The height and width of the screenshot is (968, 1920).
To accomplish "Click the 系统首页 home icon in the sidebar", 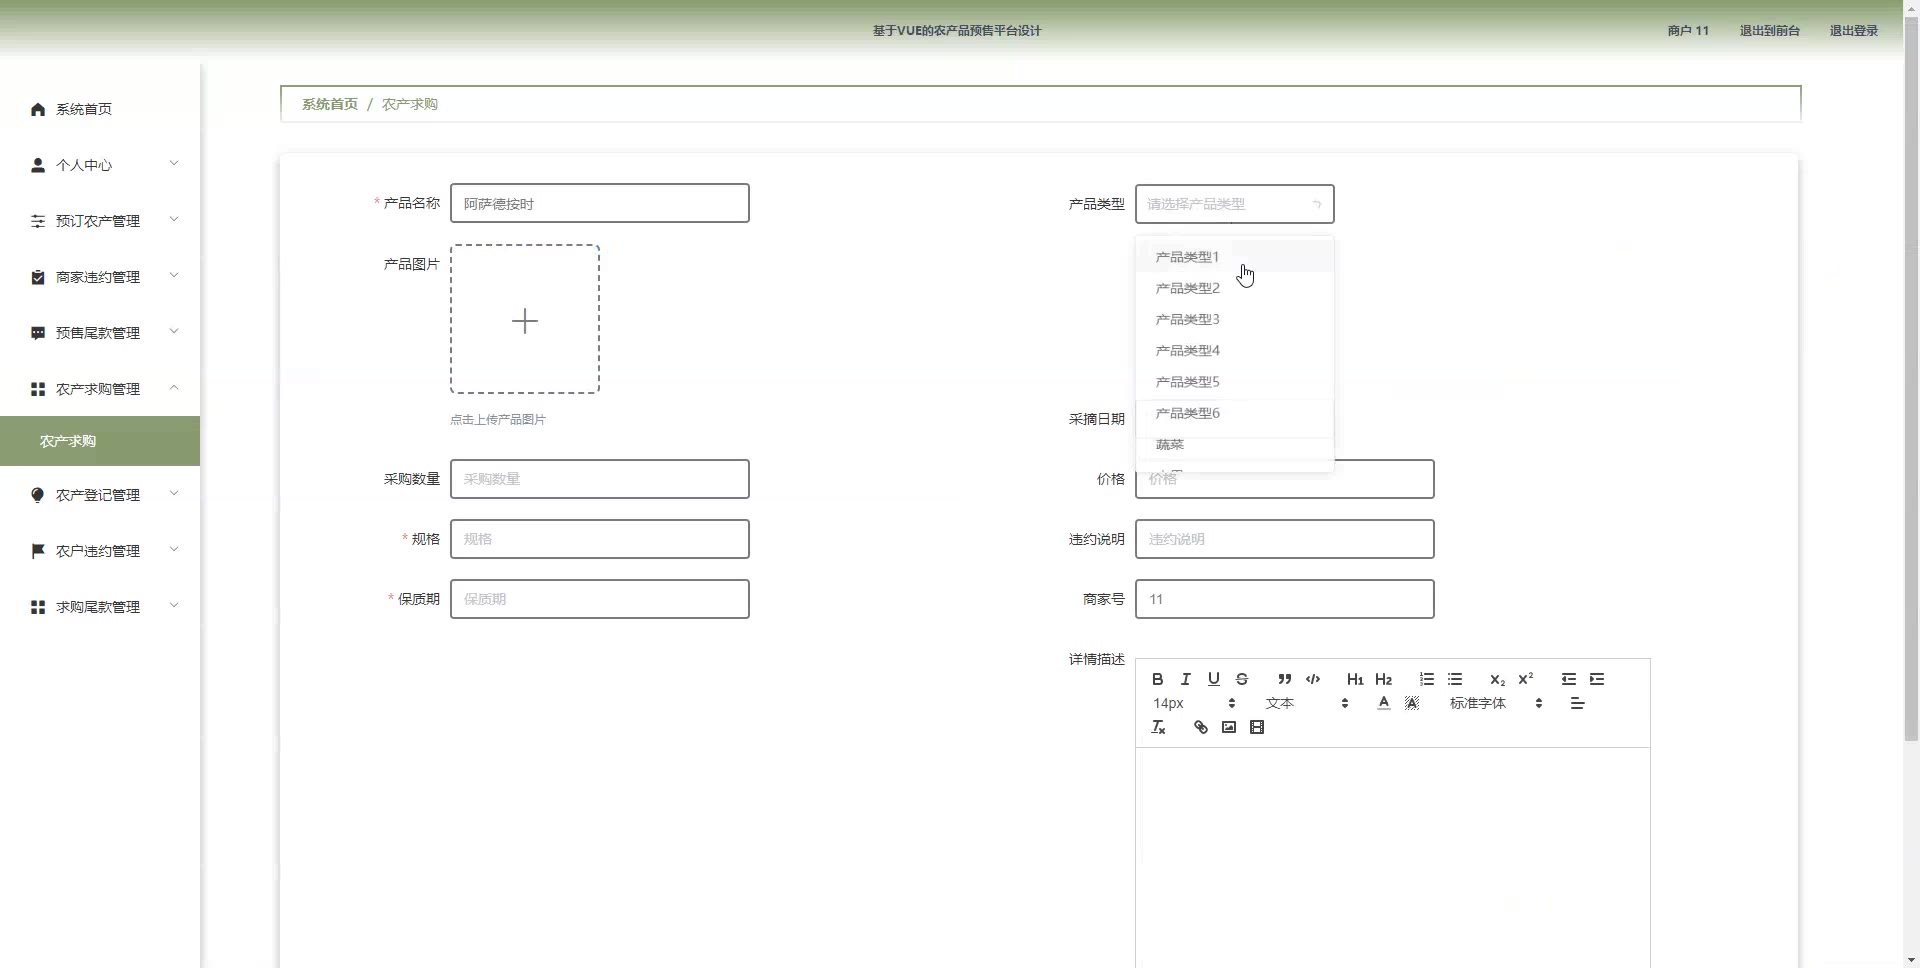I will coord(38,109).
